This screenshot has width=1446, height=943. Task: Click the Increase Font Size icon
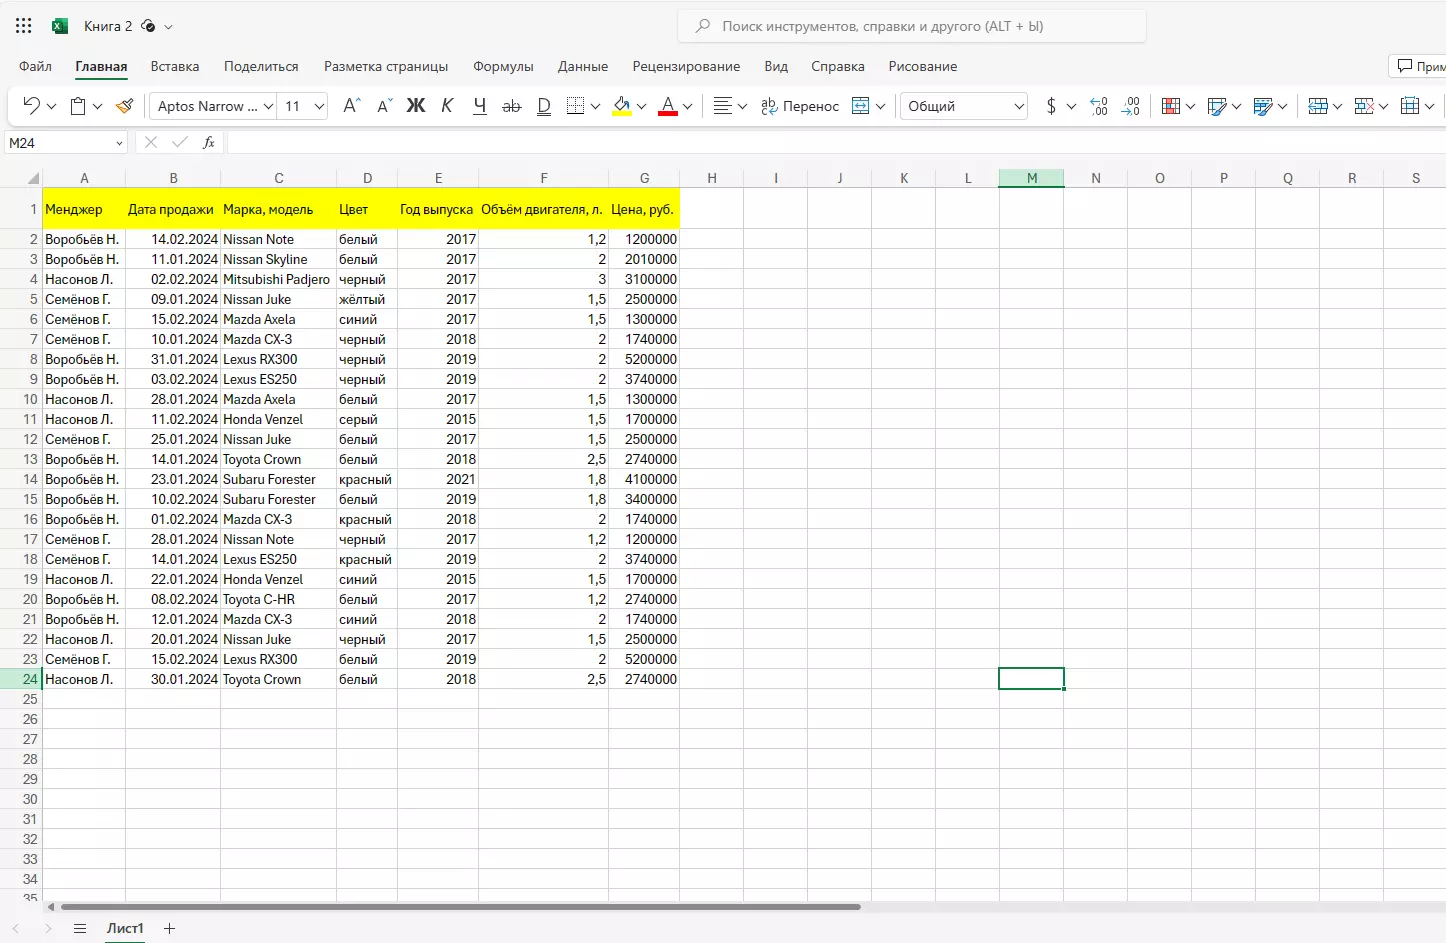click(351, 106)
